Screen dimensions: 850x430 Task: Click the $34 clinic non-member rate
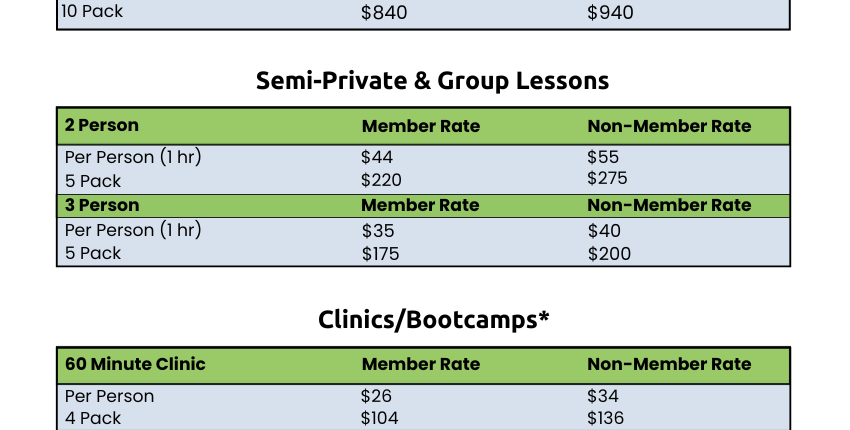click(603, 396)
